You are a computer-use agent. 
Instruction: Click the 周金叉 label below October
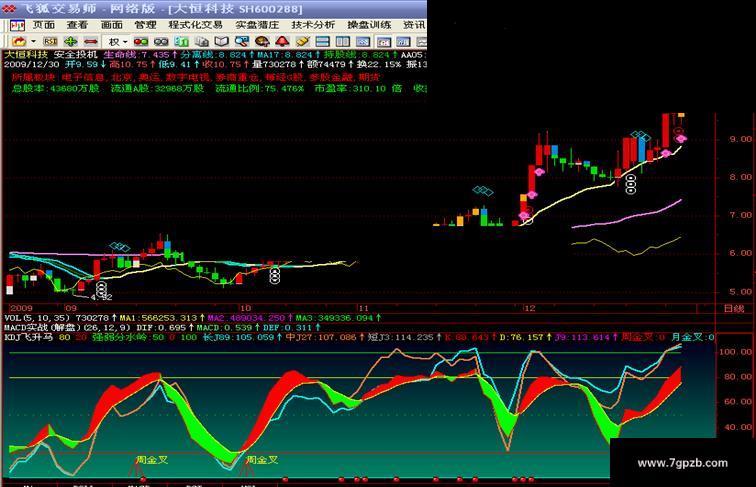tap(263, 460)
